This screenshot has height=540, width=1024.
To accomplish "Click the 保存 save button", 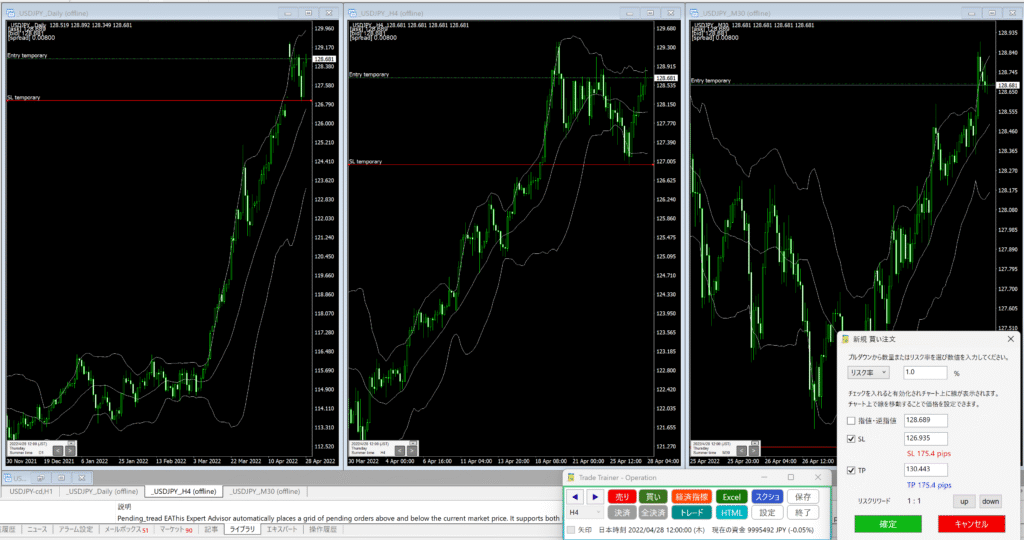I will tap(803, 497).
